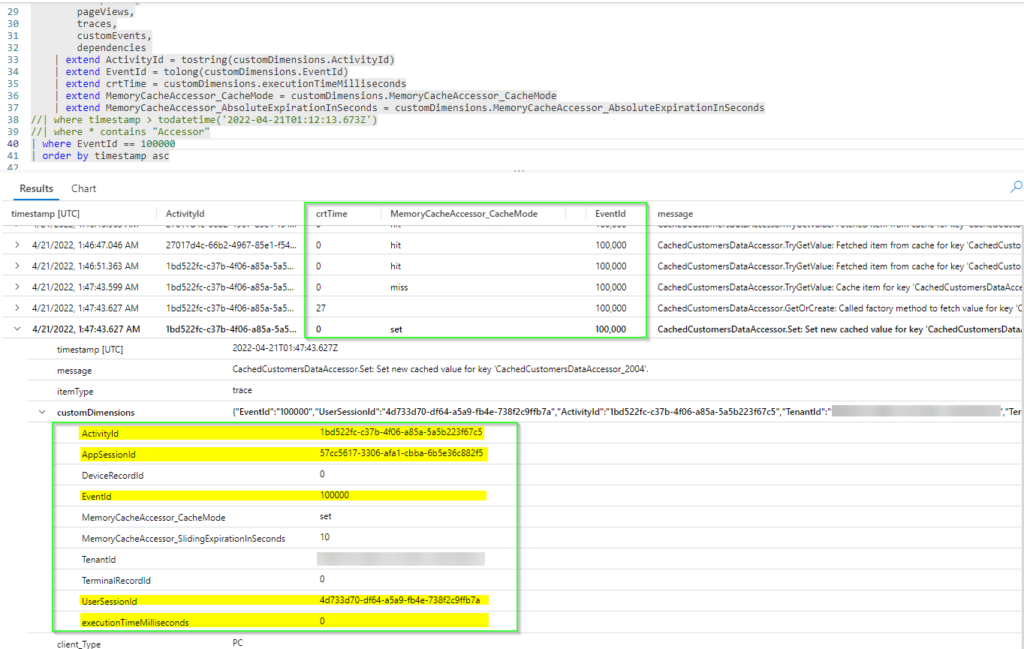This screenshot has height=649, width=1024.
Task: Select the crtTime value 27 cell
Action: point(321,308)
